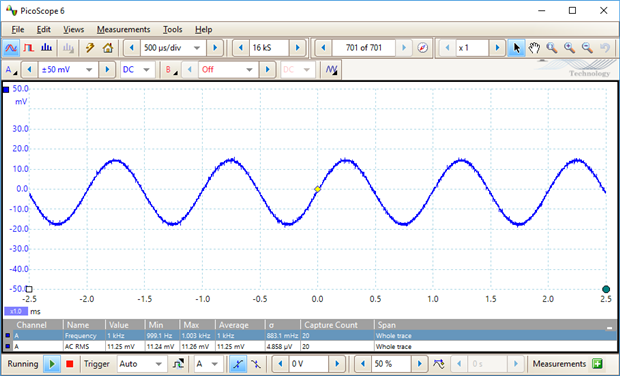Click the yellow trigger marker diamond
This screenshot has height=376, width=620.
317,189
